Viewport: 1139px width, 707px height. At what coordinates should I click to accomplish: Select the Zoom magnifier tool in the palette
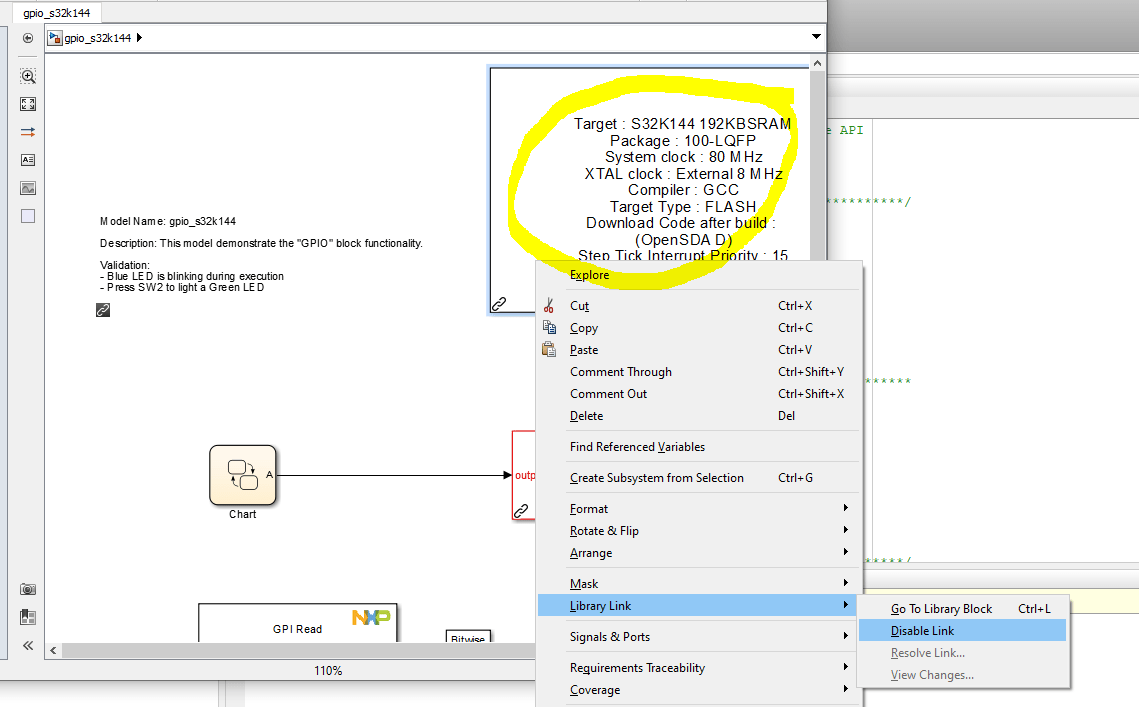tap(28, 76)
